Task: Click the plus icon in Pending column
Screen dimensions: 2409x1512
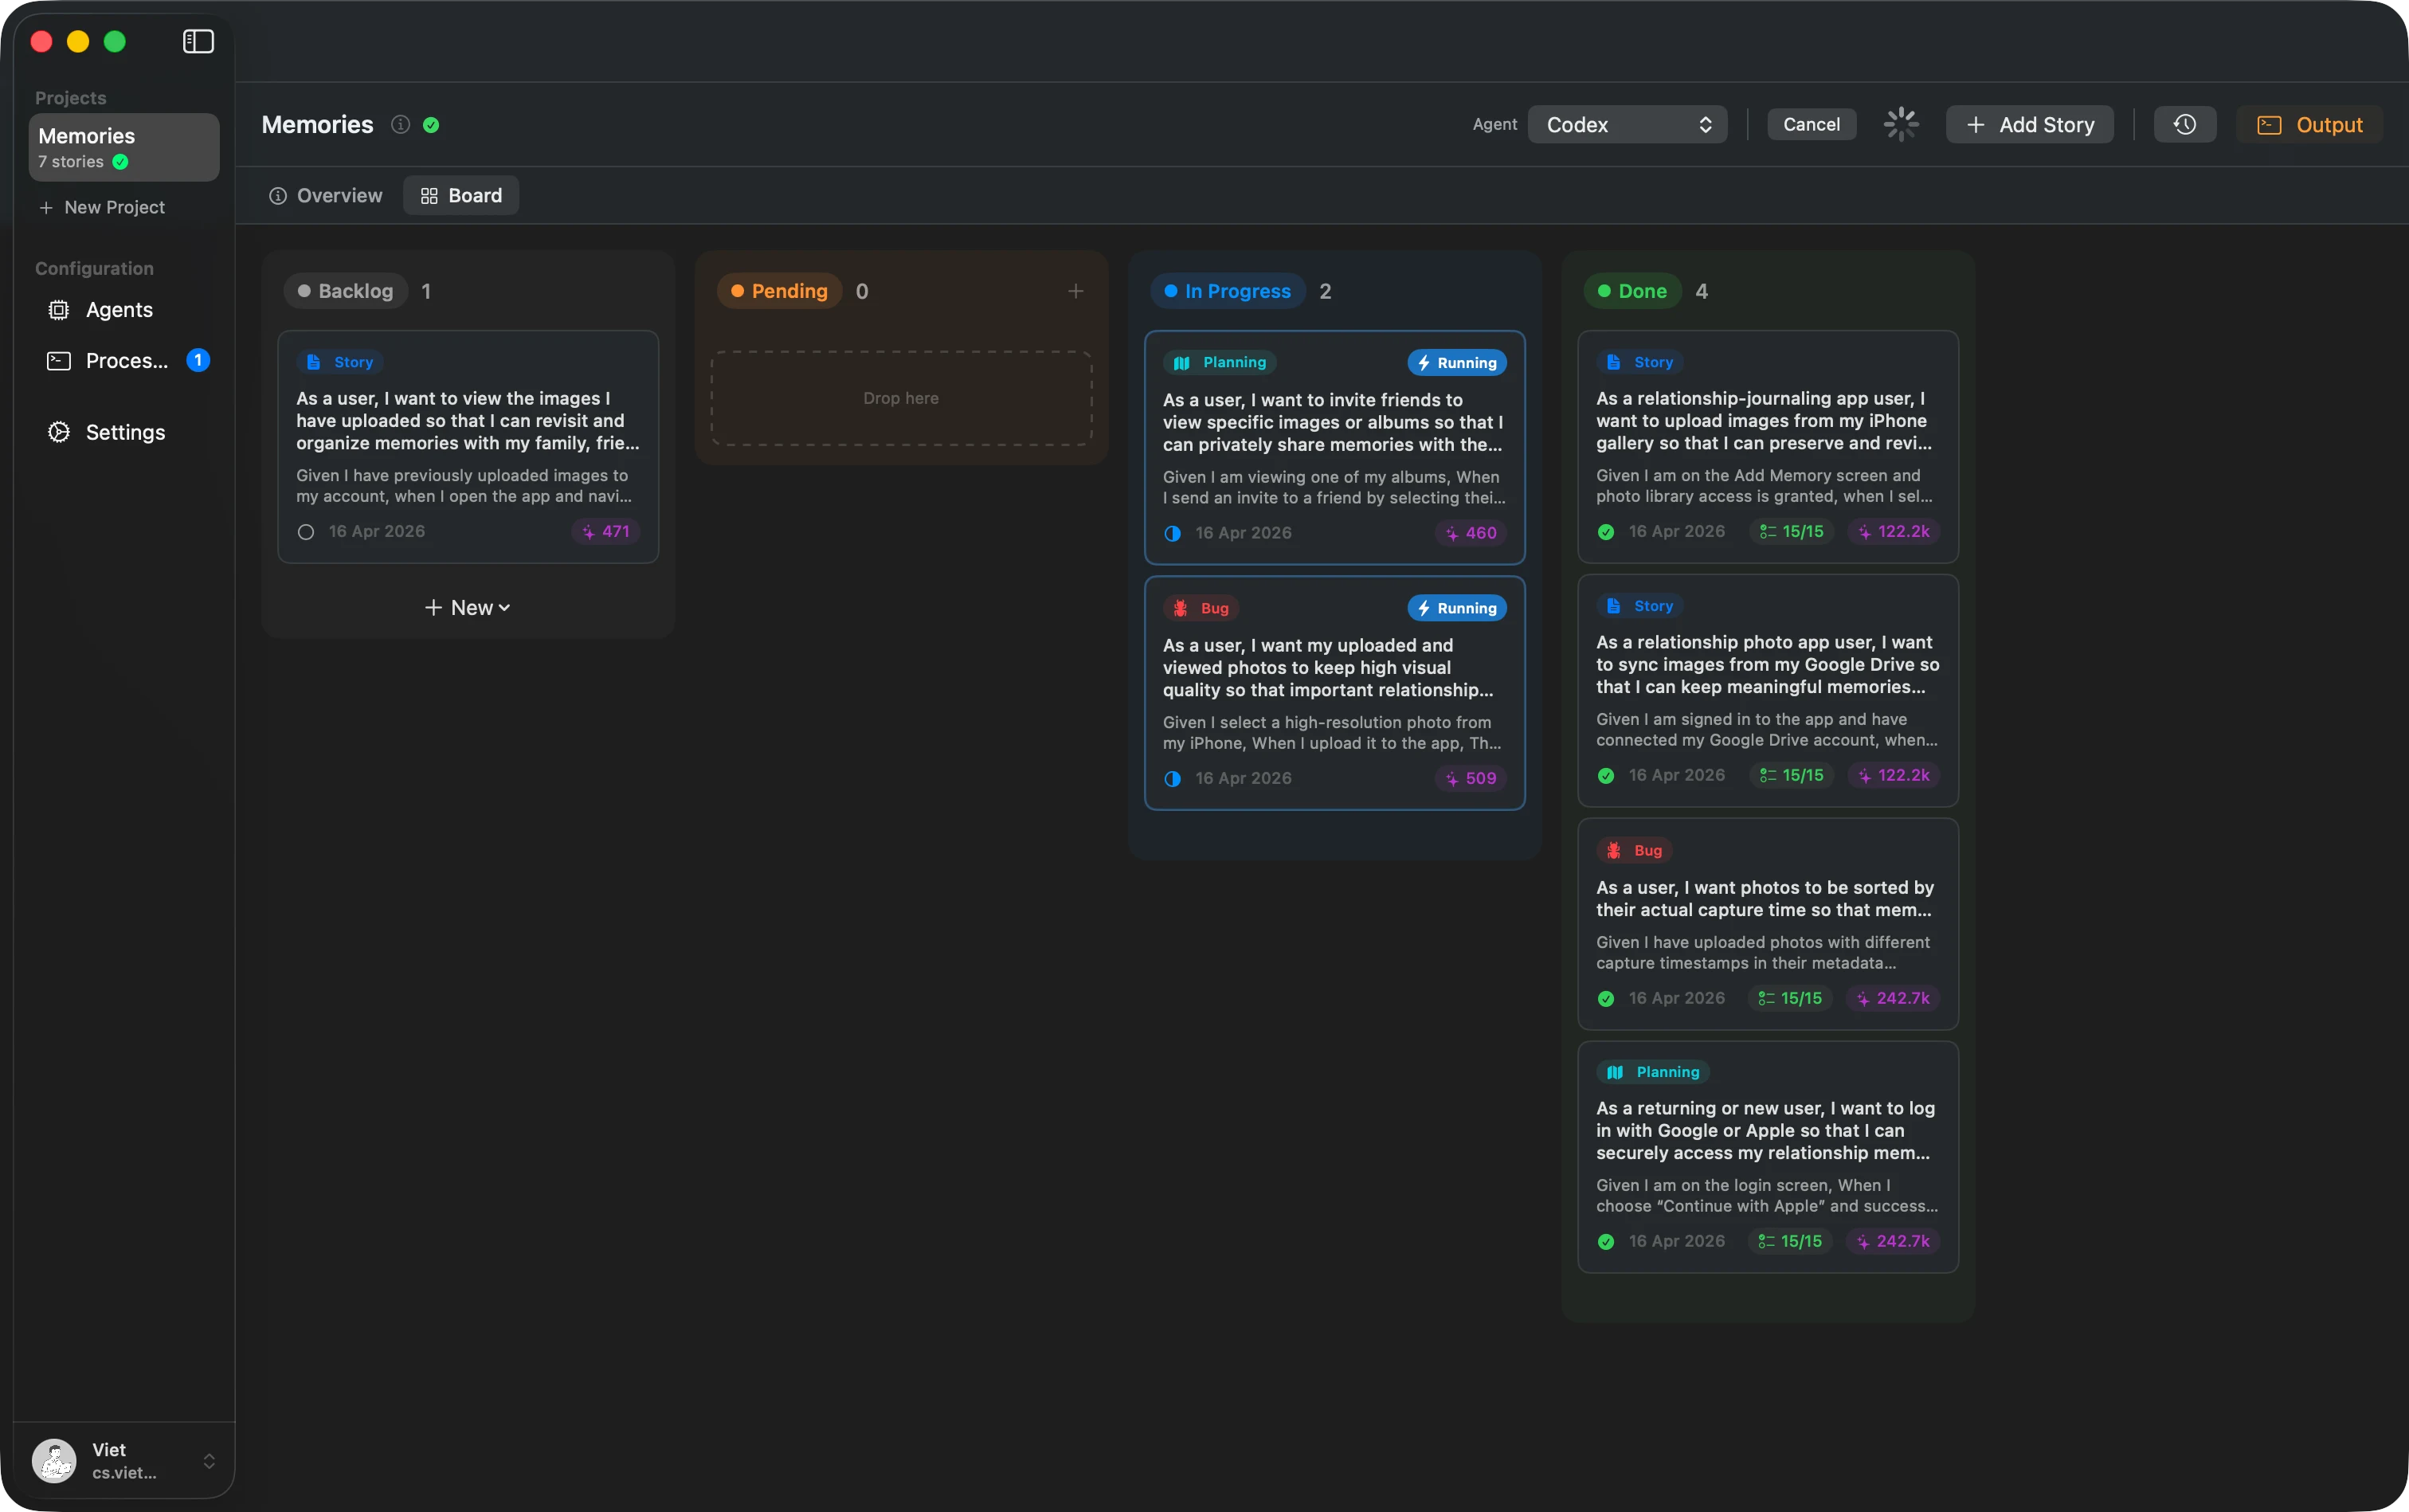Action: point(1076,291)
